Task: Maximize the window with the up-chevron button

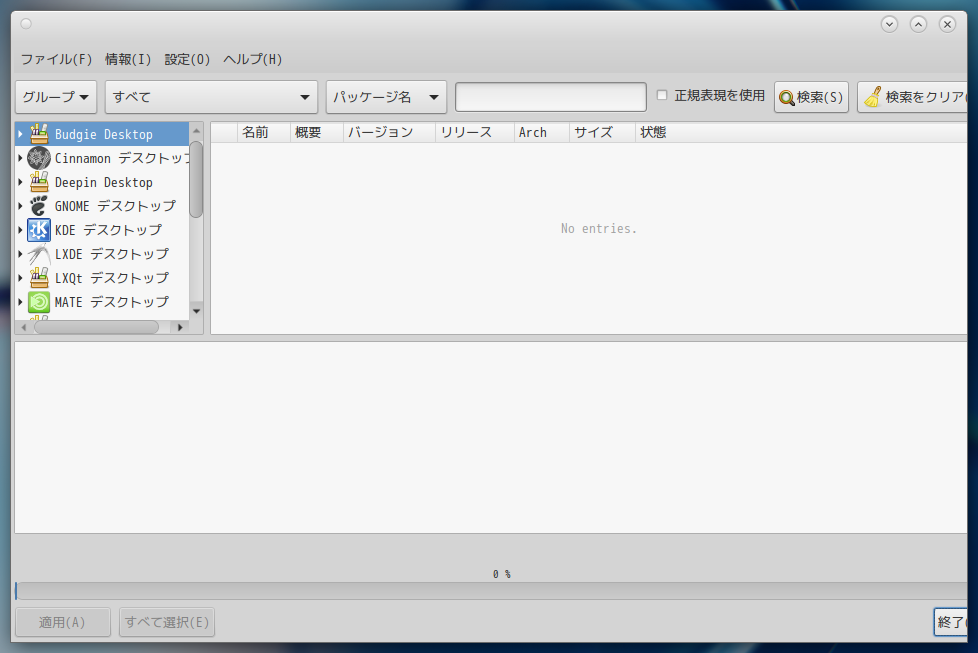Action: tap(918, 24)
